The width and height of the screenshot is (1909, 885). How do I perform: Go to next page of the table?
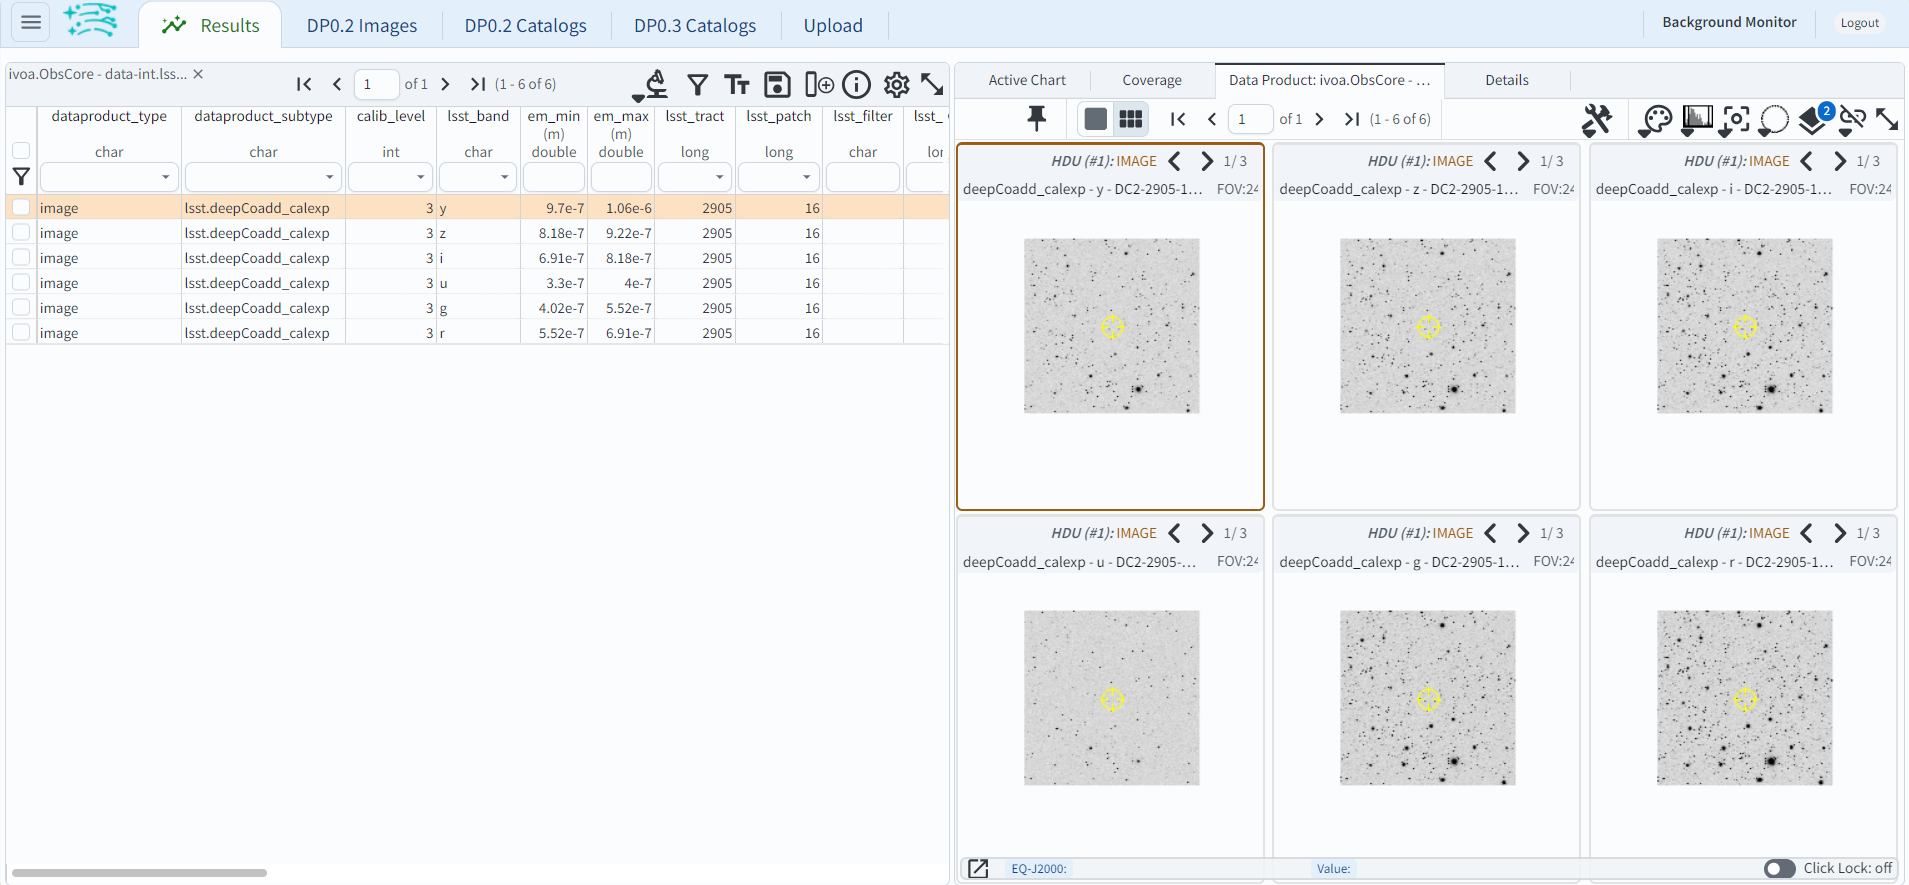[x=445, y=84]
